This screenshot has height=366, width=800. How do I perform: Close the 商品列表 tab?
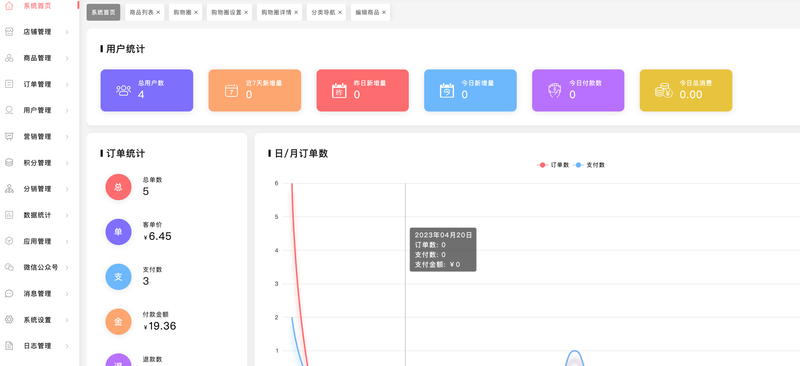pyautogui.click(x=158, y=12)
